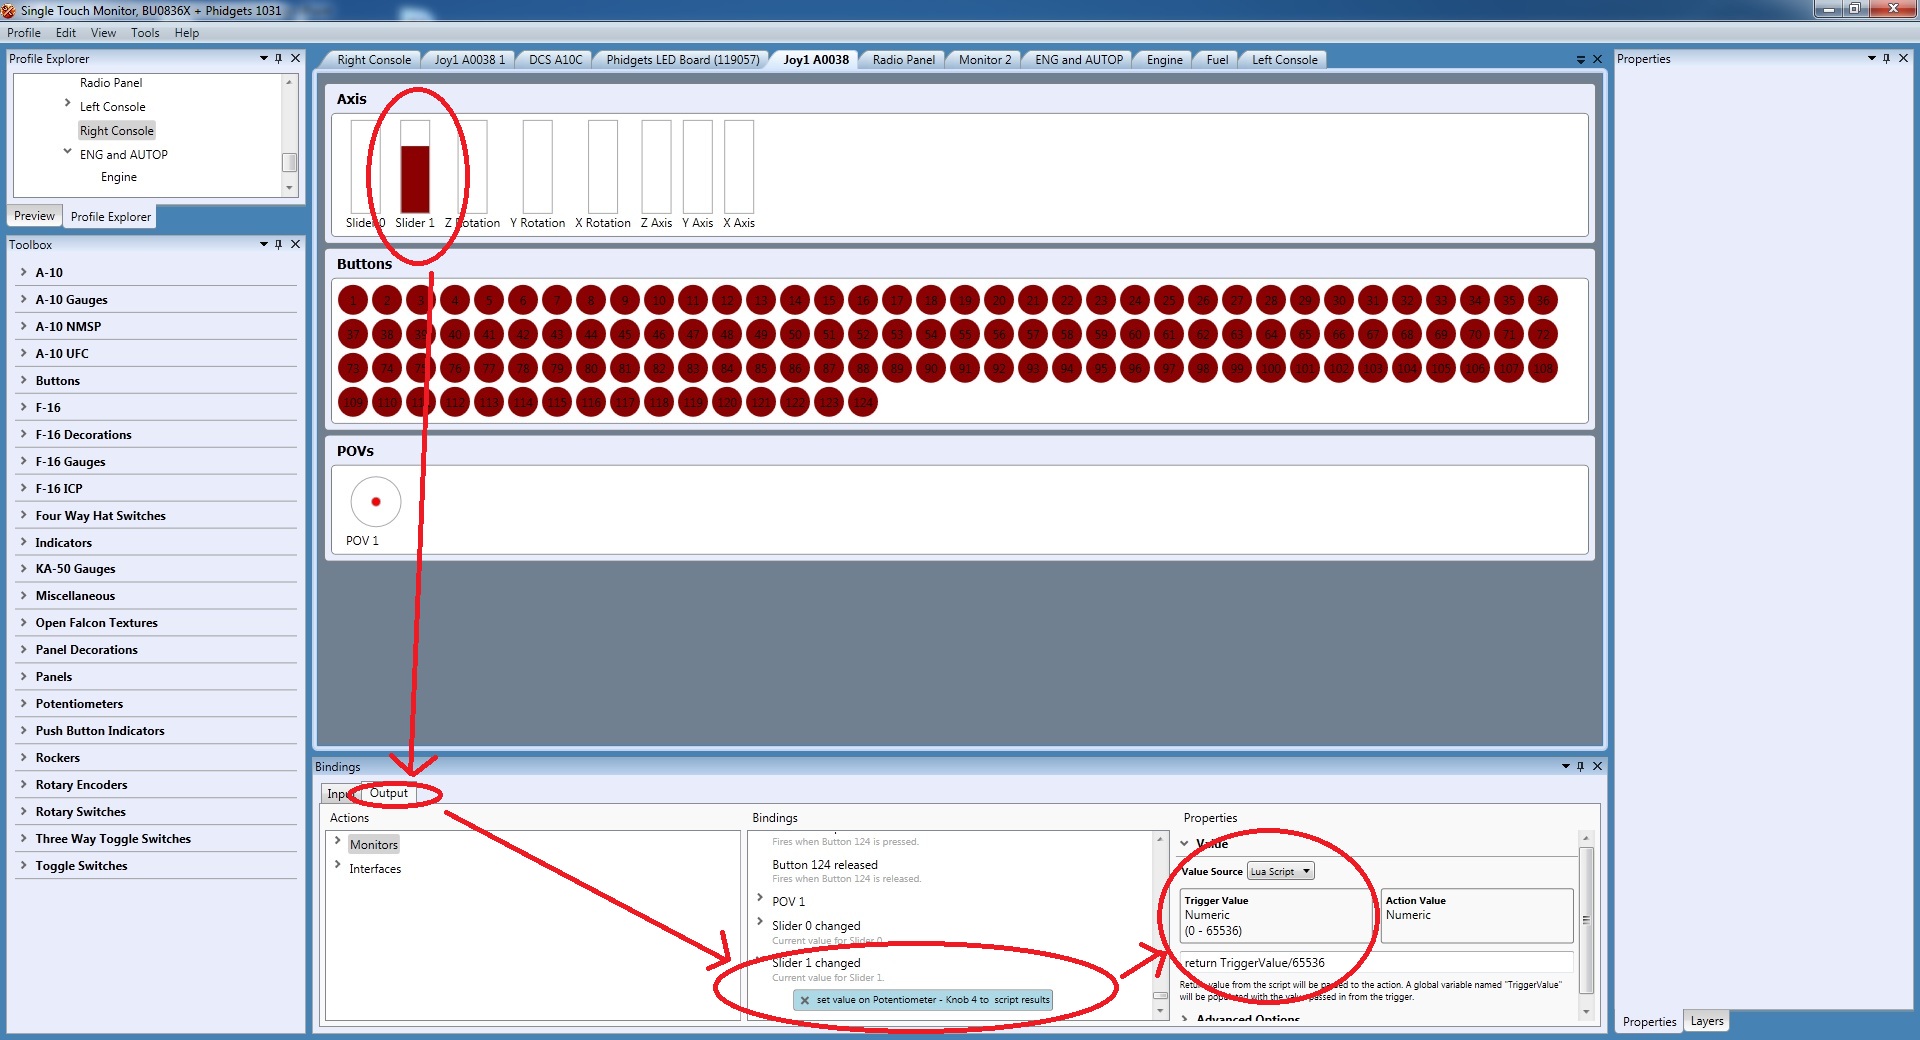Expand the Advanced Options section
The width and height of the screenshot is (1920, 1040).
(x=1185, y=1019)
